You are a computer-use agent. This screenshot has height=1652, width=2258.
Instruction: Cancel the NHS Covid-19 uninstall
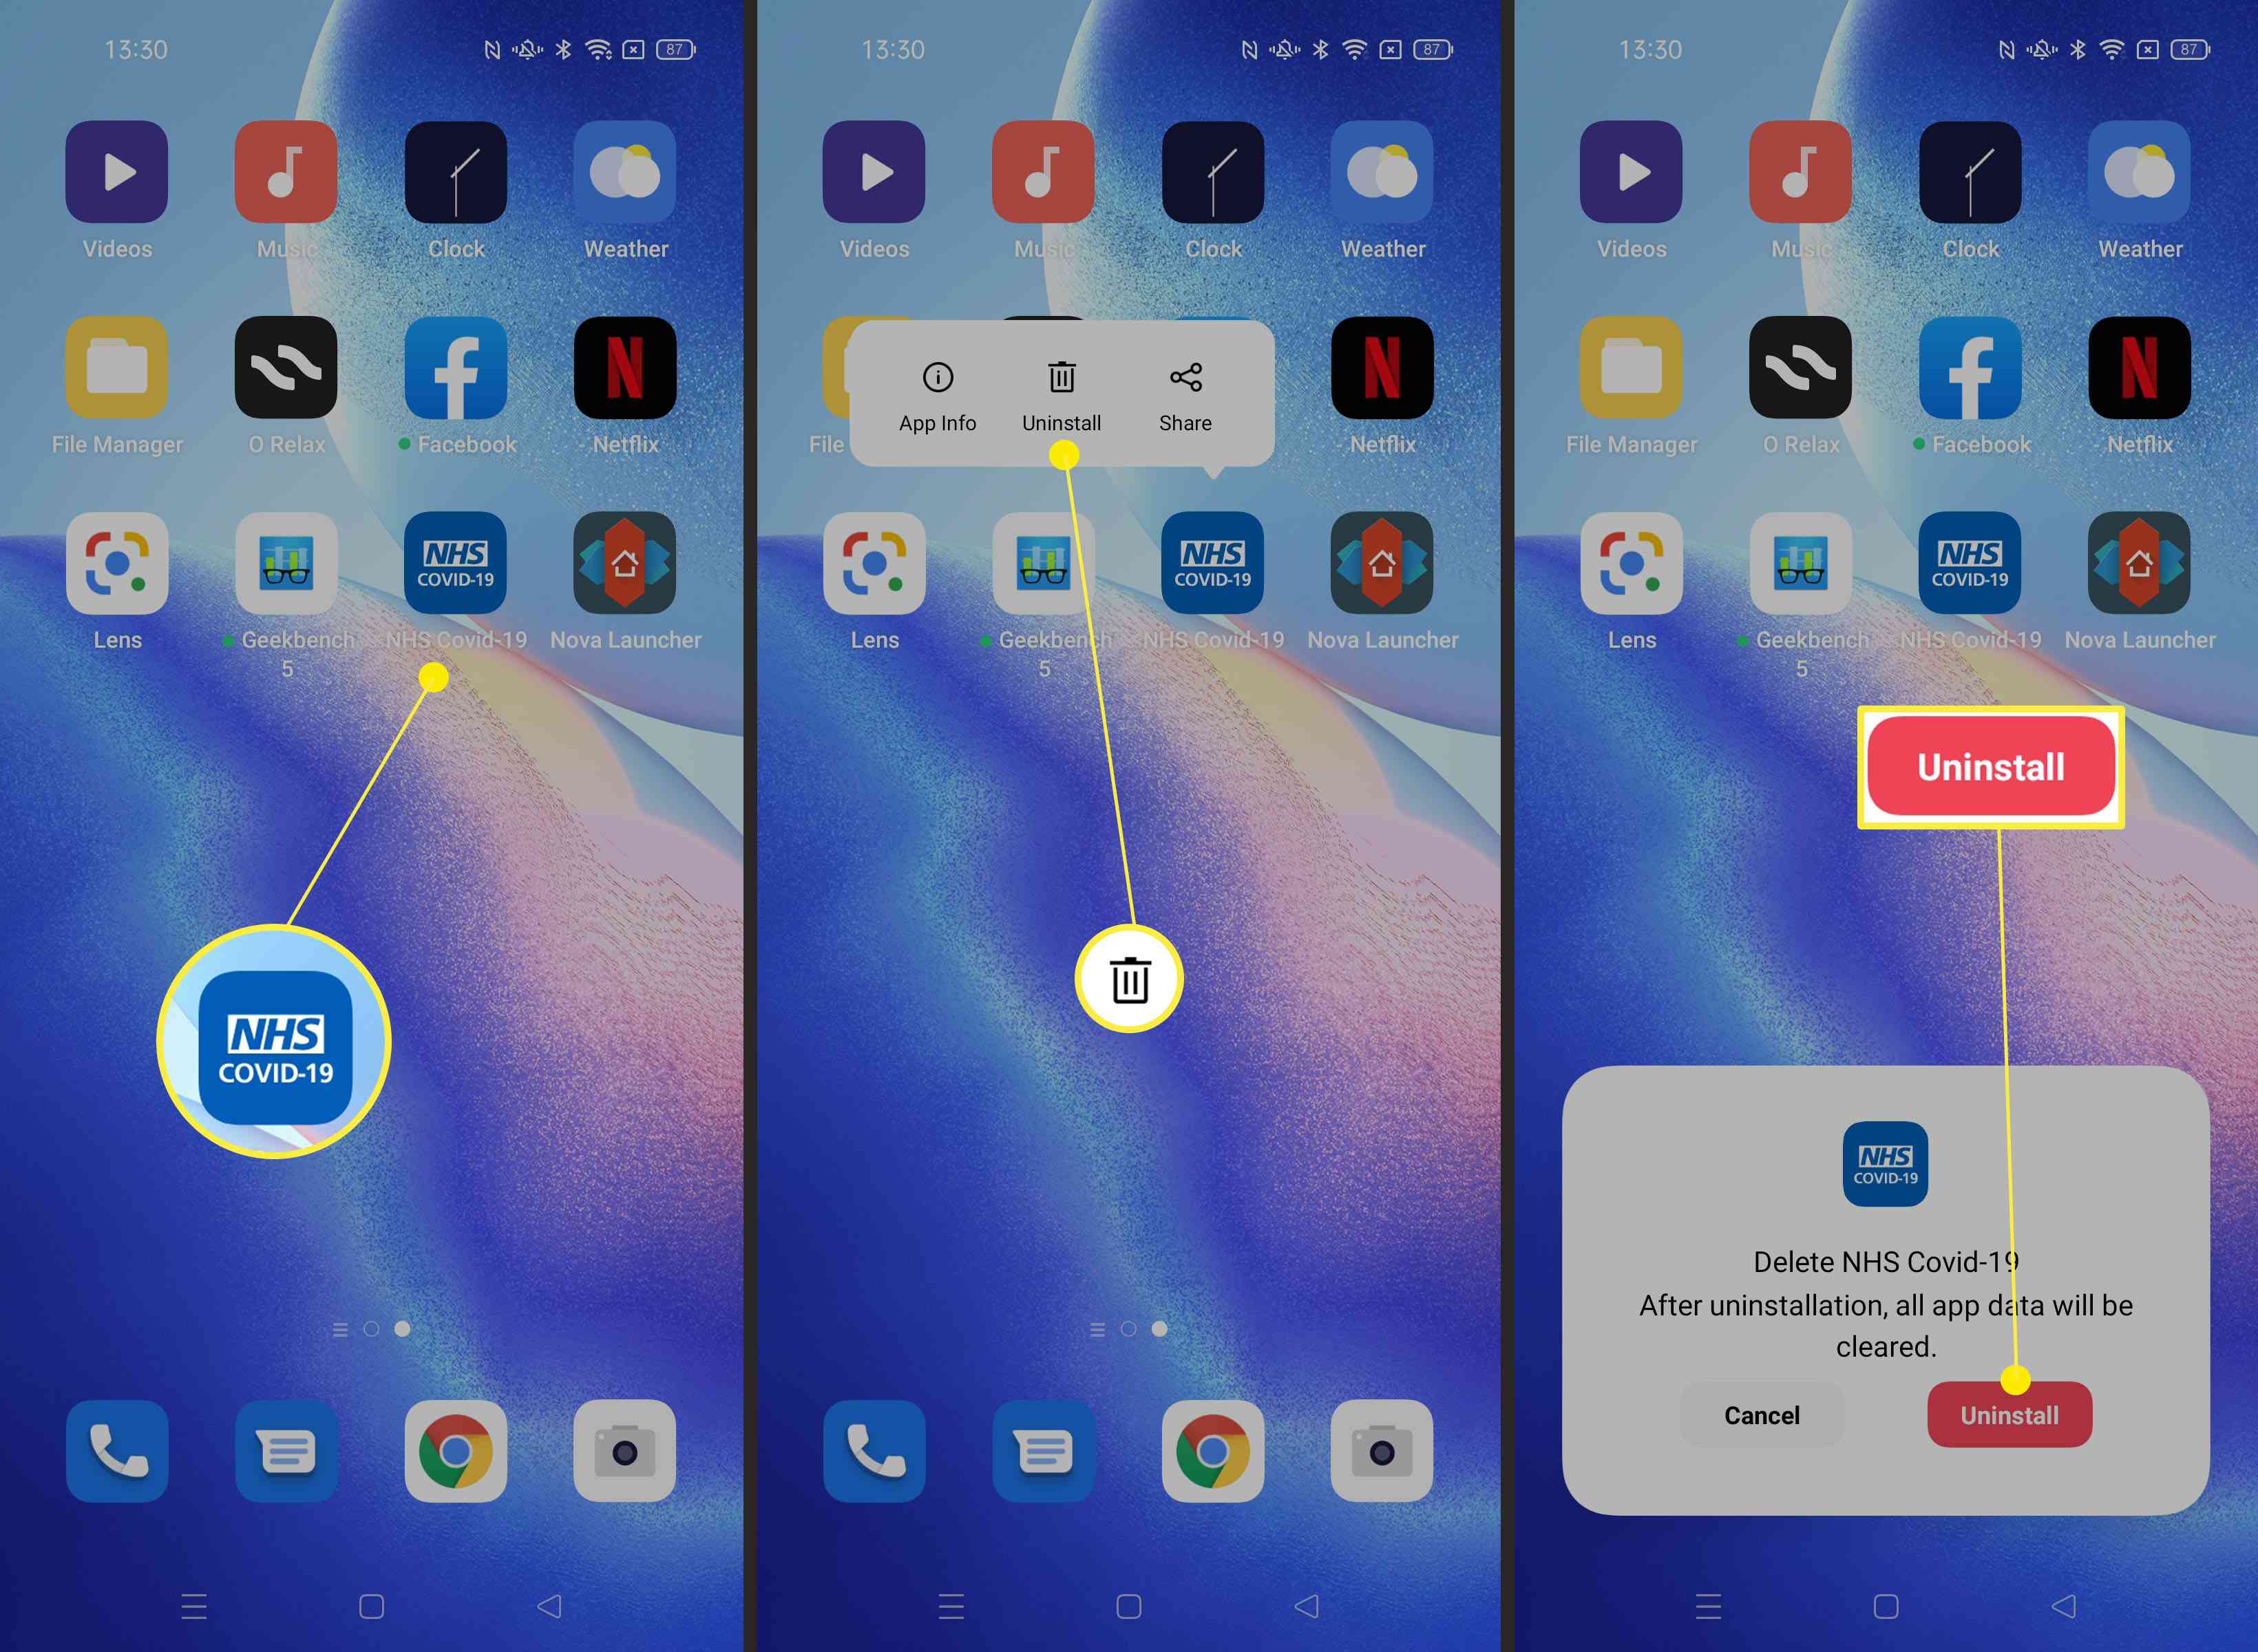(1762, 1415)
